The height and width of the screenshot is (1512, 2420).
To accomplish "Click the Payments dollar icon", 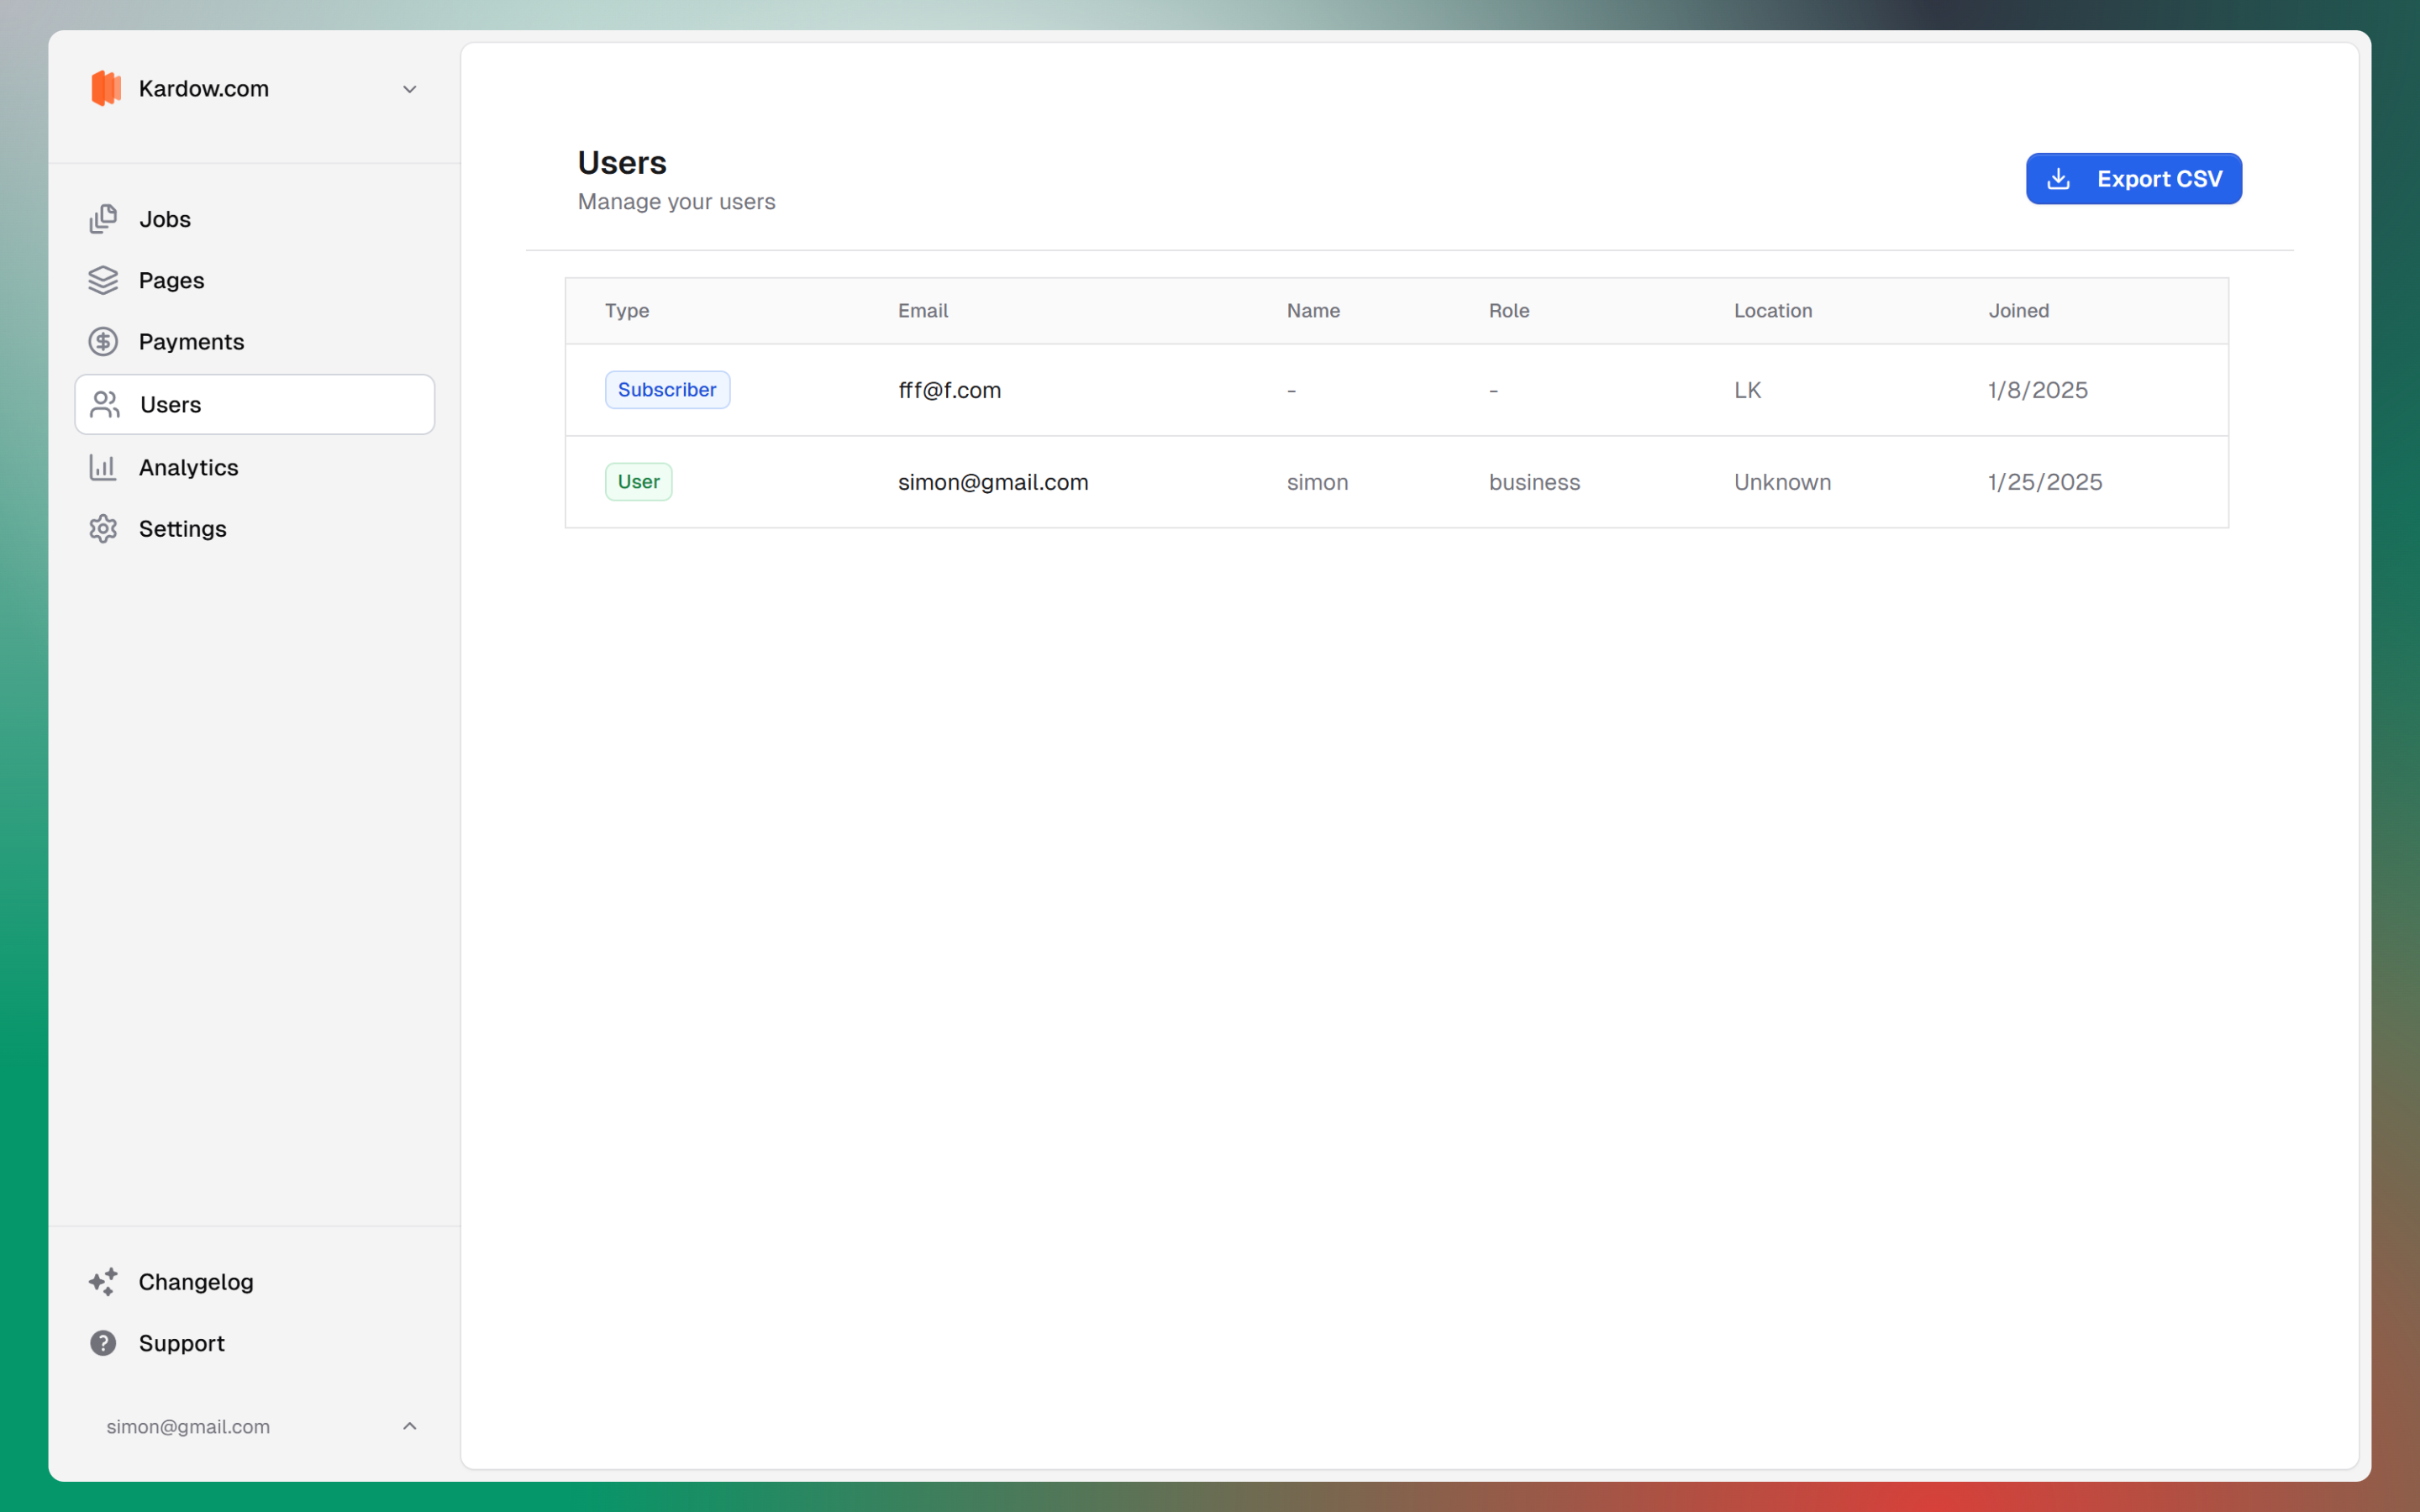I will (x=104, y=341).
